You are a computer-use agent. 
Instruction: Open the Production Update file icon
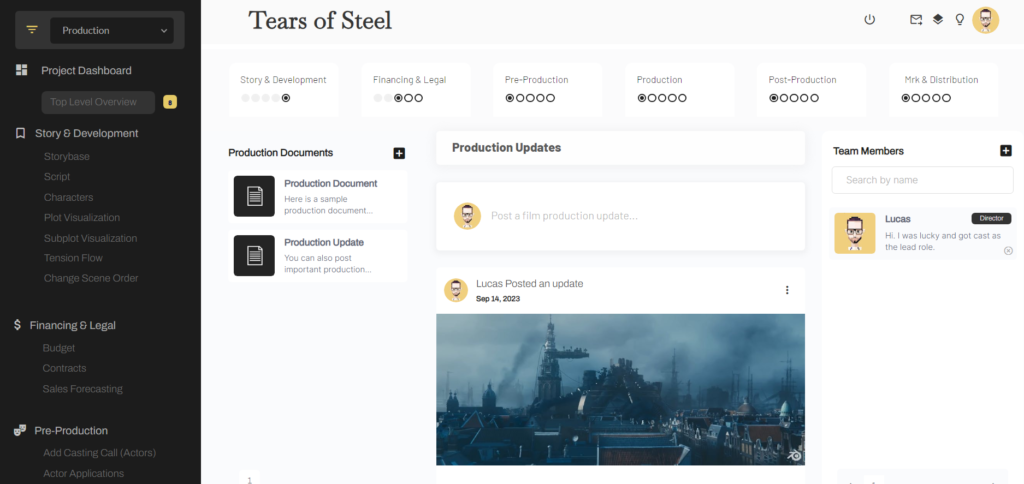[x=254, y=255]
